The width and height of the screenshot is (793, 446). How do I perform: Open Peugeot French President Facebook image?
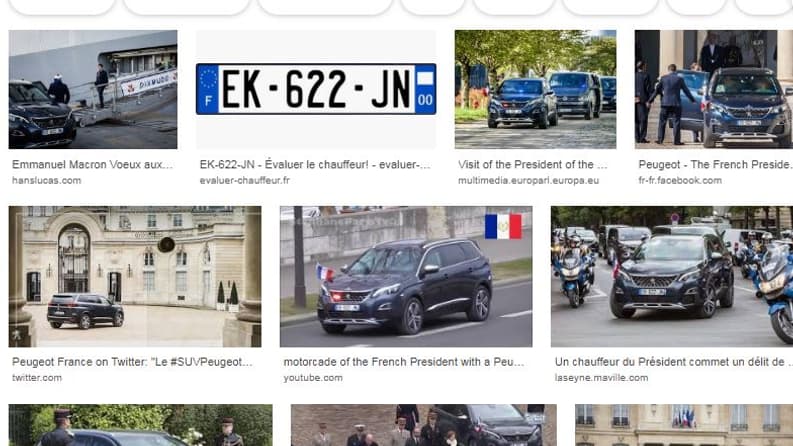714,89
